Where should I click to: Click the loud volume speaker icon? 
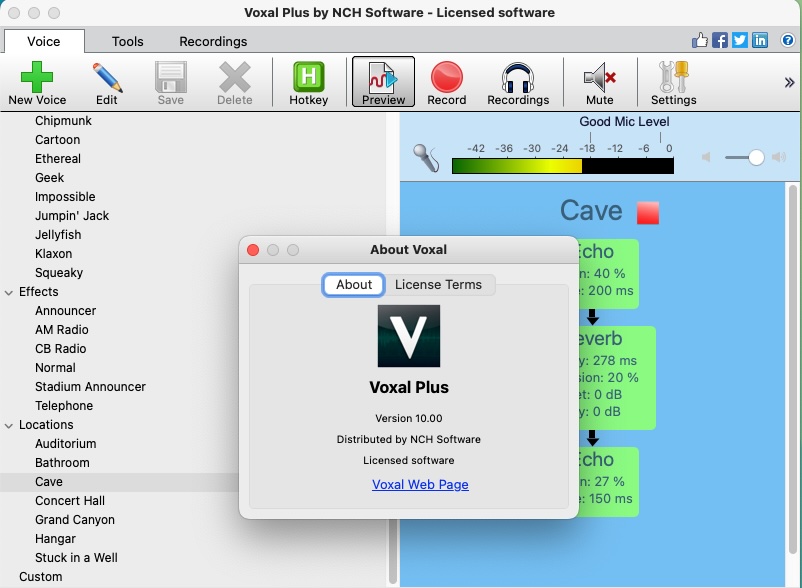(779, 157)
